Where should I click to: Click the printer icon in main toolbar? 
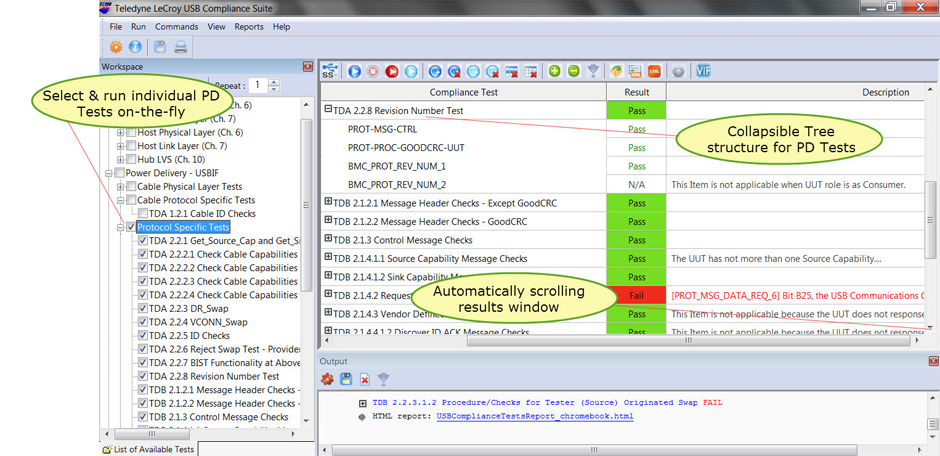pyautogui.click(x=180, y=47)
